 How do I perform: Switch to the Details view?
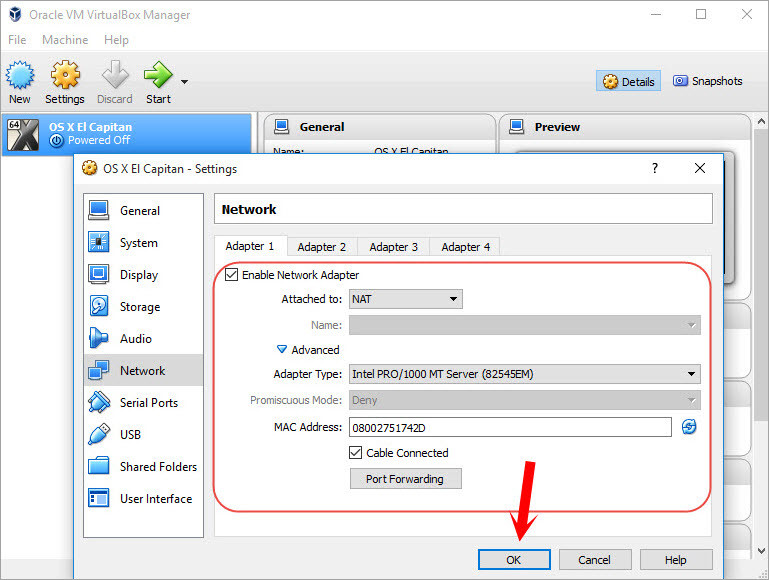(x=628, y=81)
